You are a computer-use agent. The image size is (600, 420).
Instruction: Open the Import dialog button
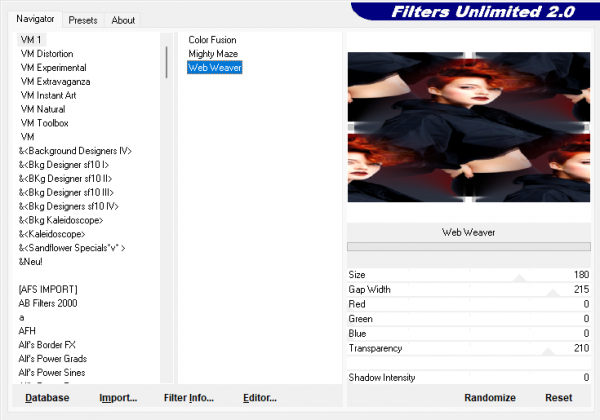tap(118, 398)
